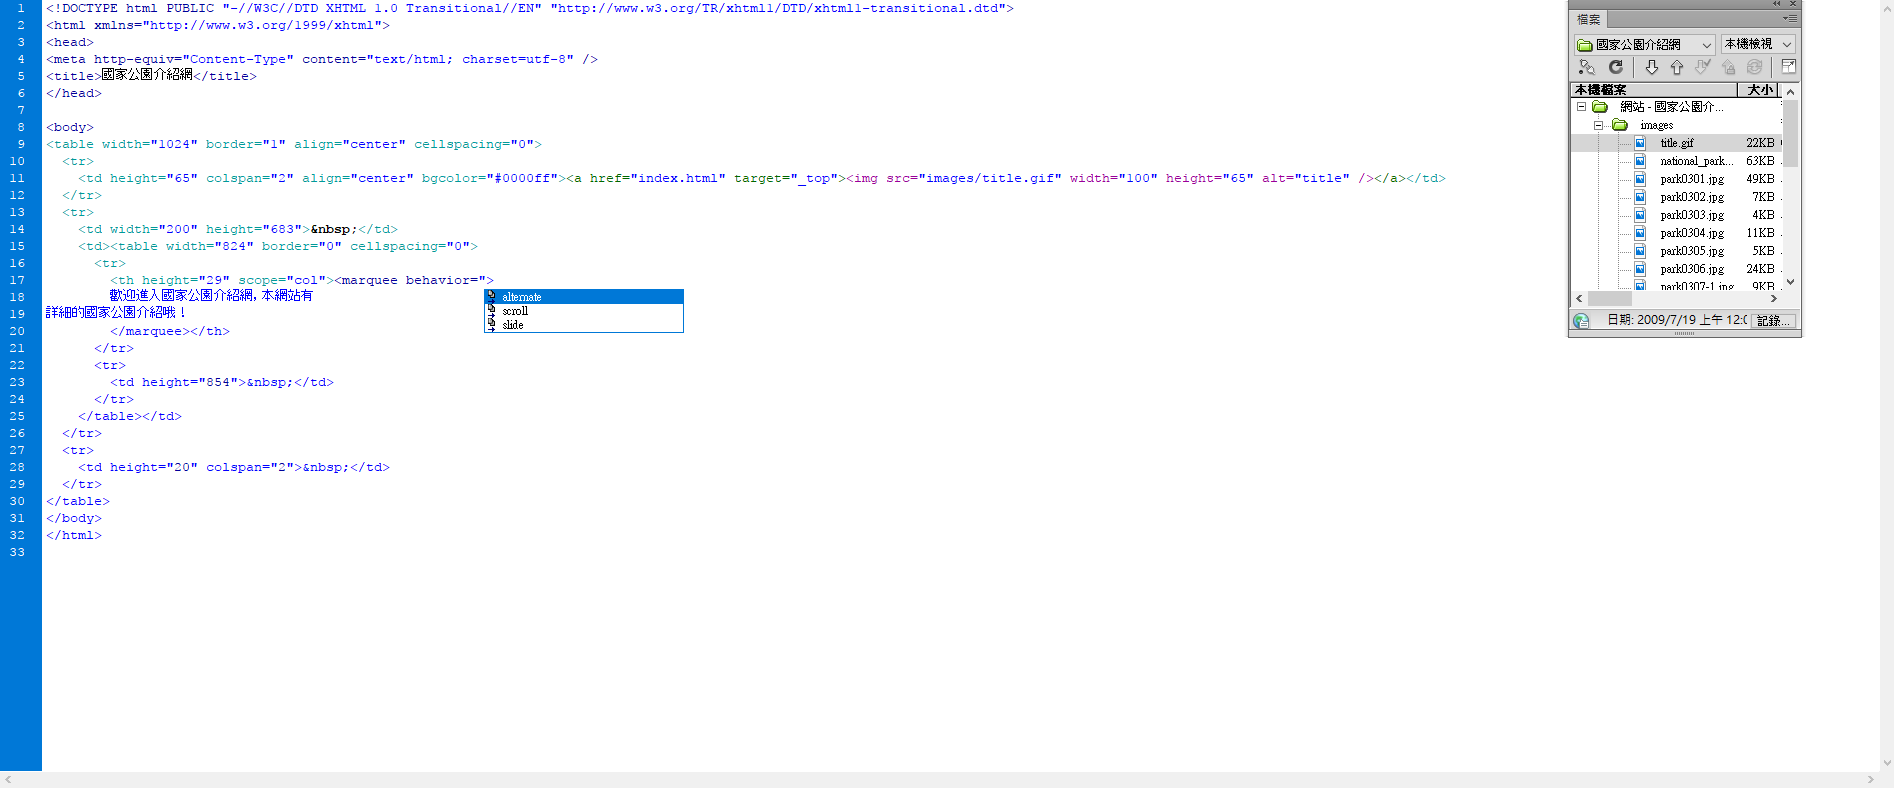Viewport: 1894px width, 788px height.
Task: Collapse the panel using double-arrow icon
Action: (1777, 4)
